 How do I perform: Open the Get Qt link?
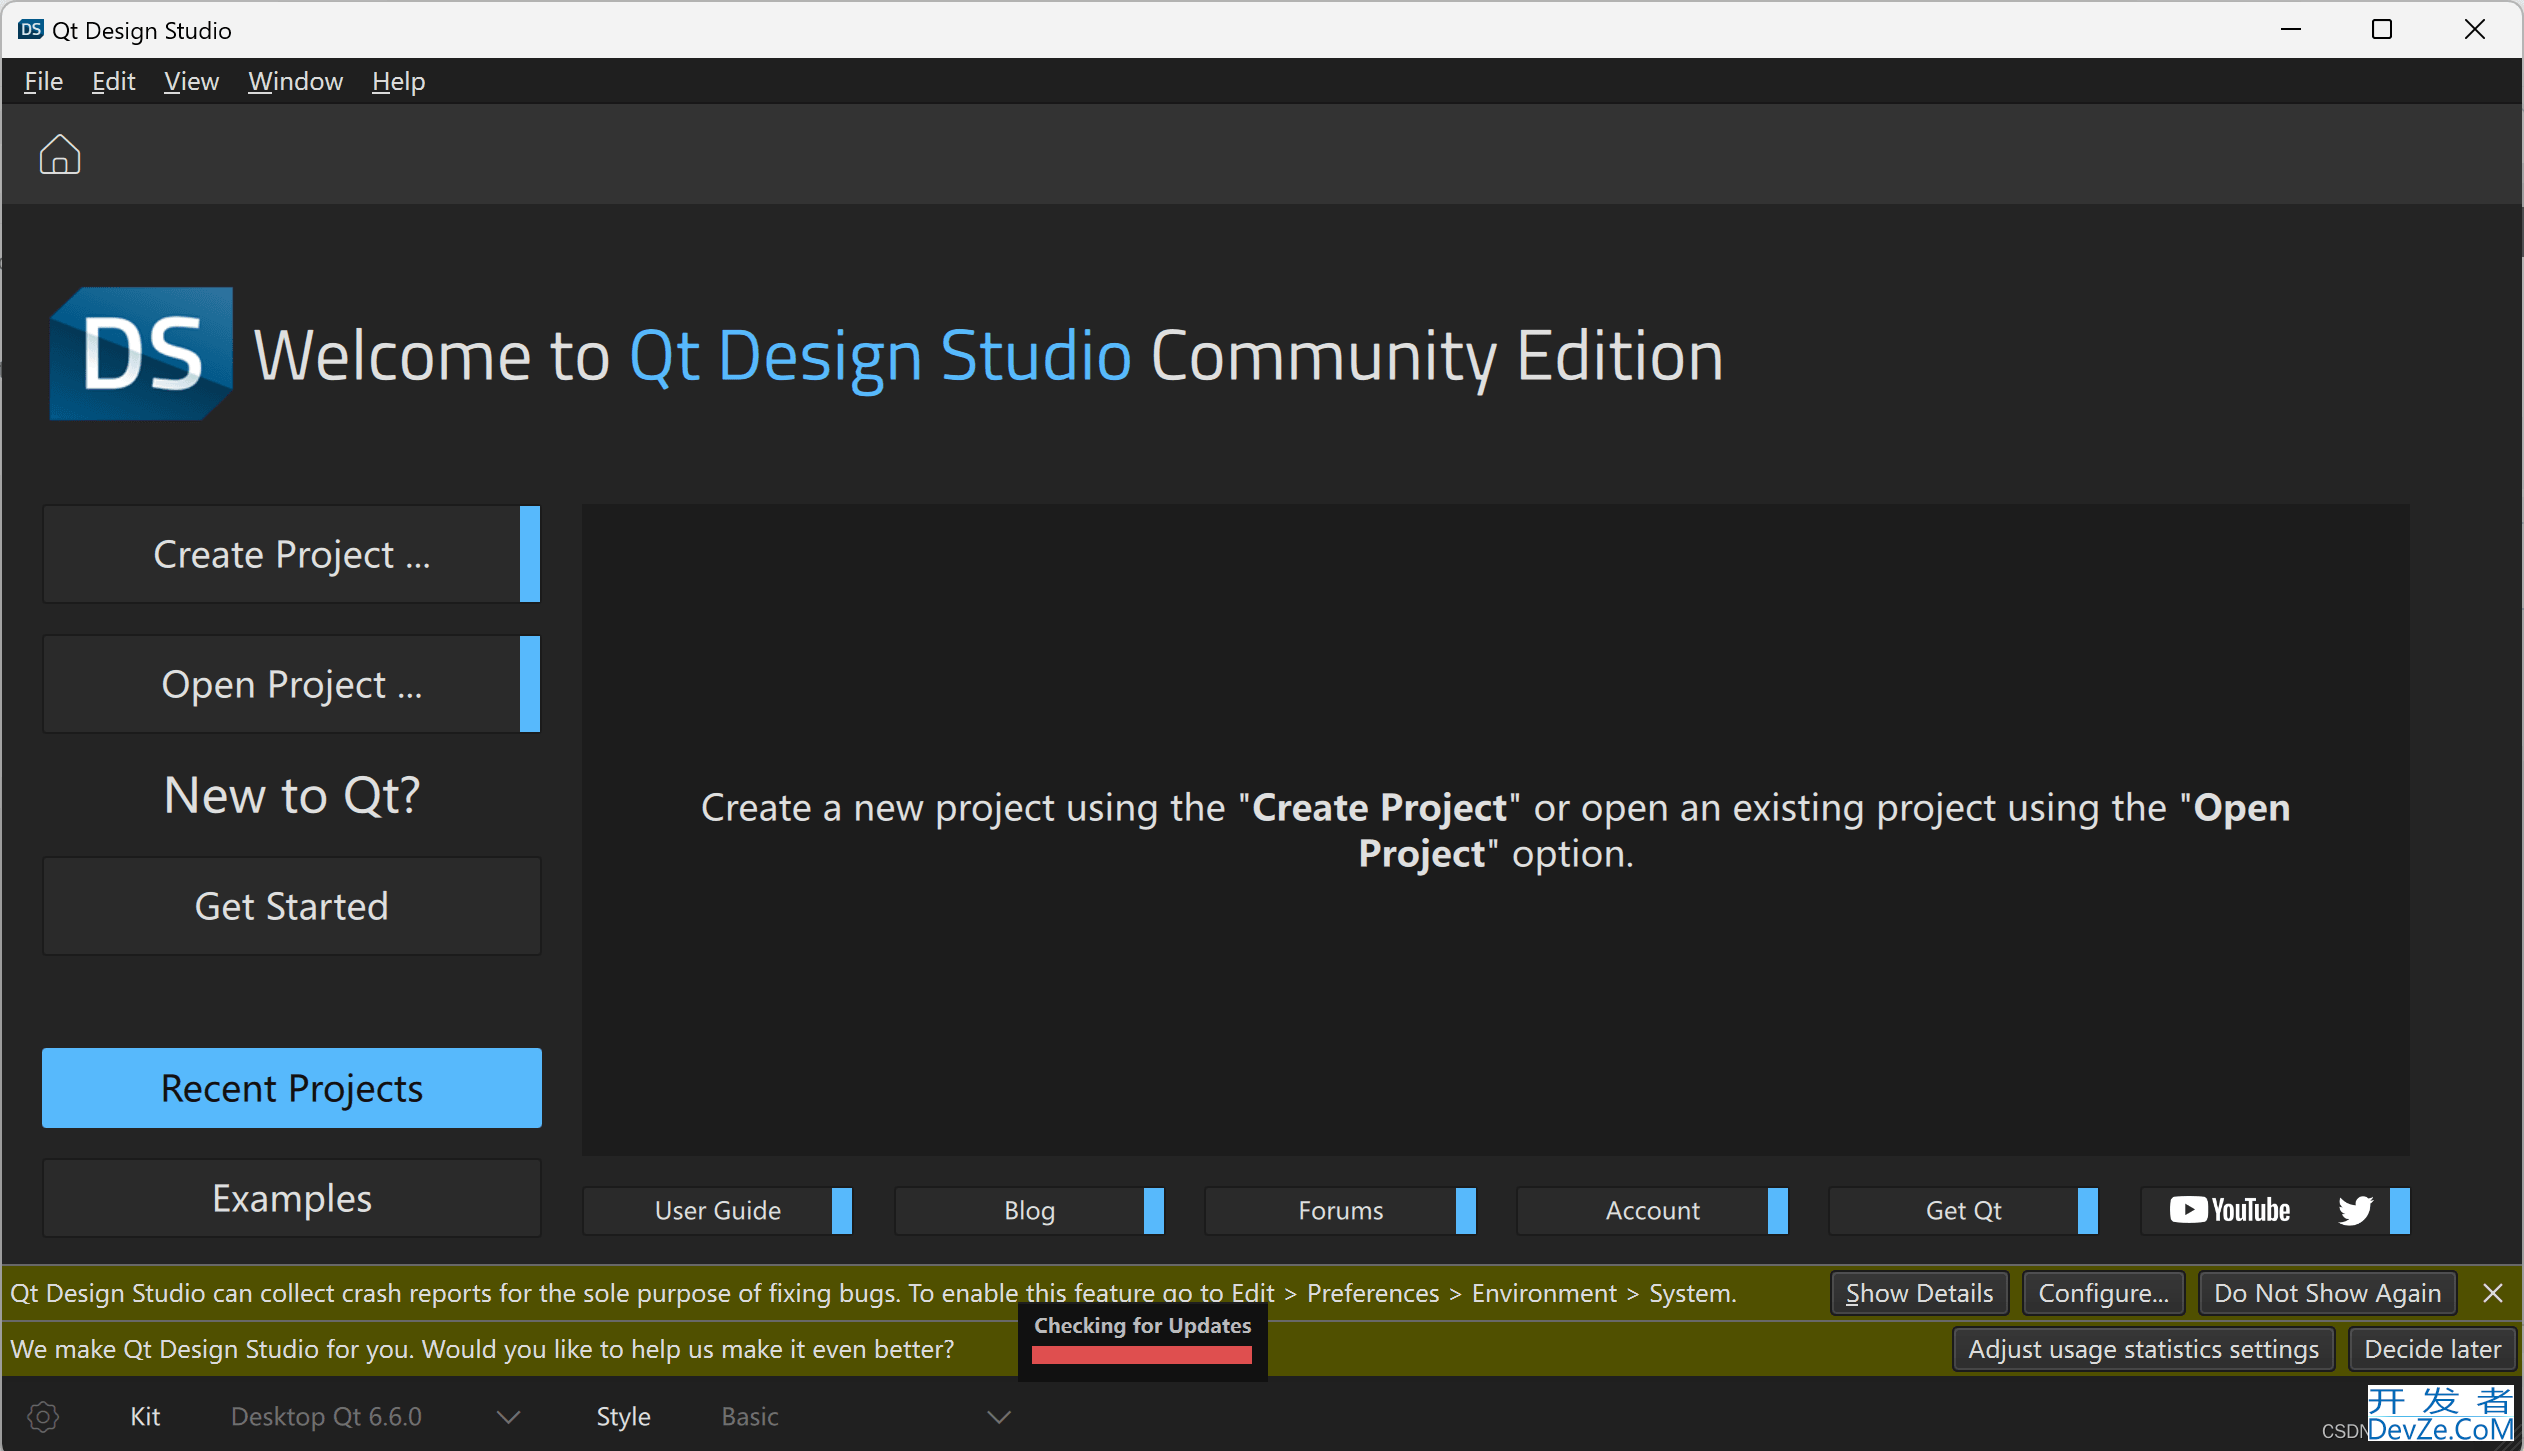tap(1963, 1210)
